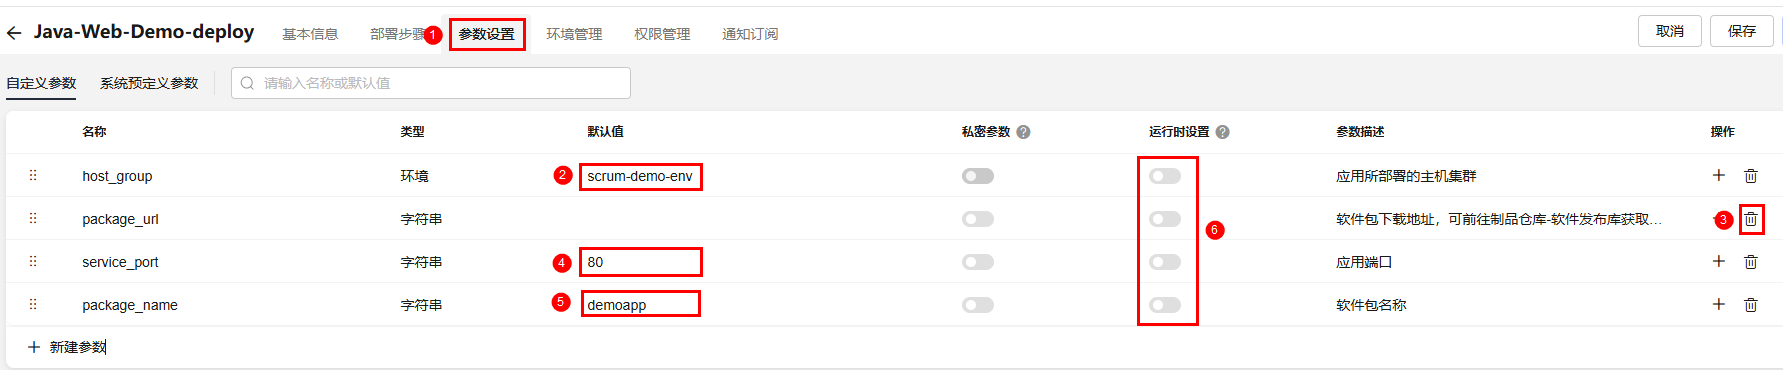Click the 保存 button
1783x370 pixels.
point(1742,31)
